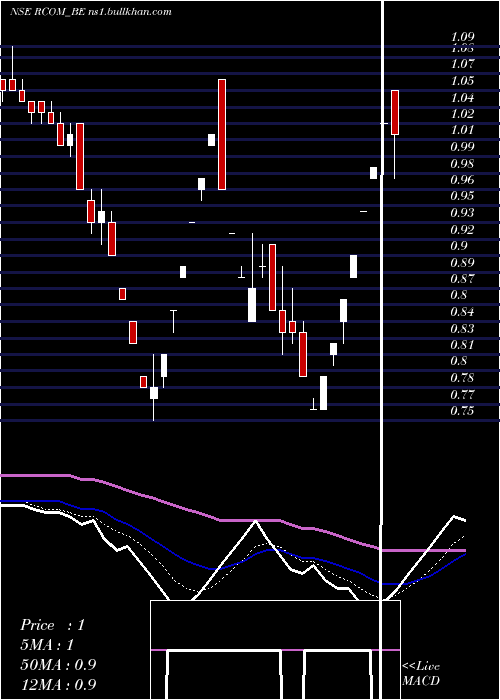Click the 0.92 price axis label
500x700 pixels.
click(462, 229)
